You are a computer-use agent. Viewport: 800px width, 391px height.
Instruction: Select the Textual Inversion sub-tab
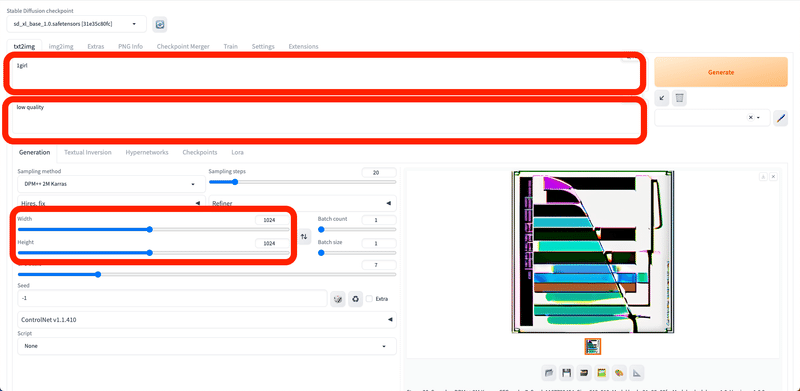tap(88, 152)
